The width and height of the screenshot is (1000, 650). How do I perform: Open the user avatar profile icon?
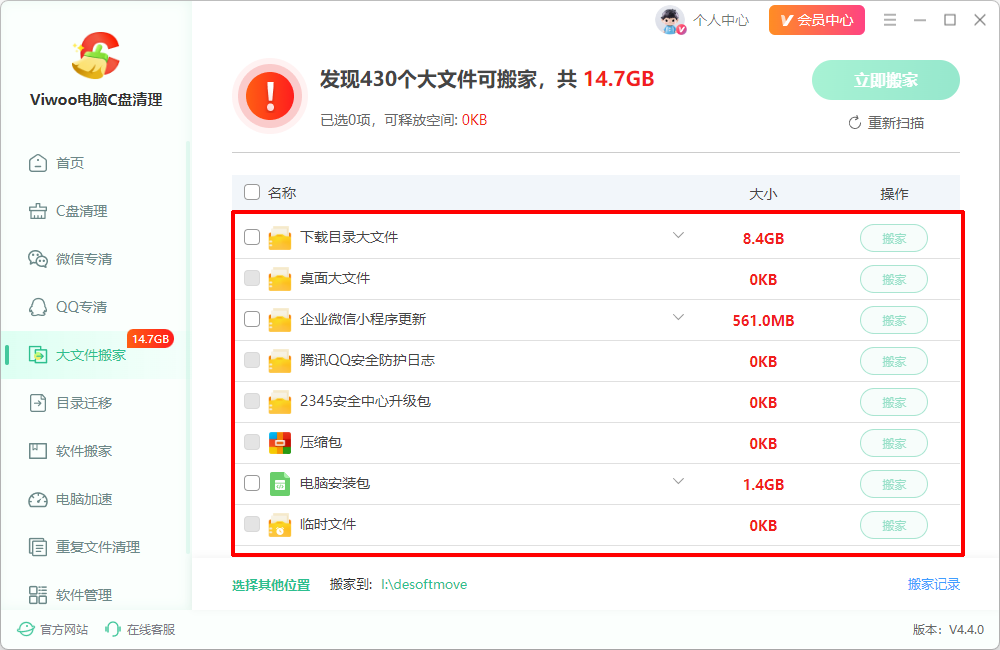670,20
